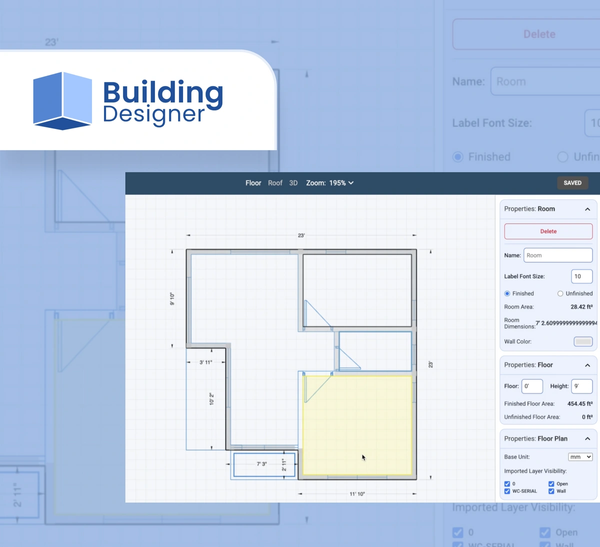Click the 3' 11" dimension label

click(206, 362)
